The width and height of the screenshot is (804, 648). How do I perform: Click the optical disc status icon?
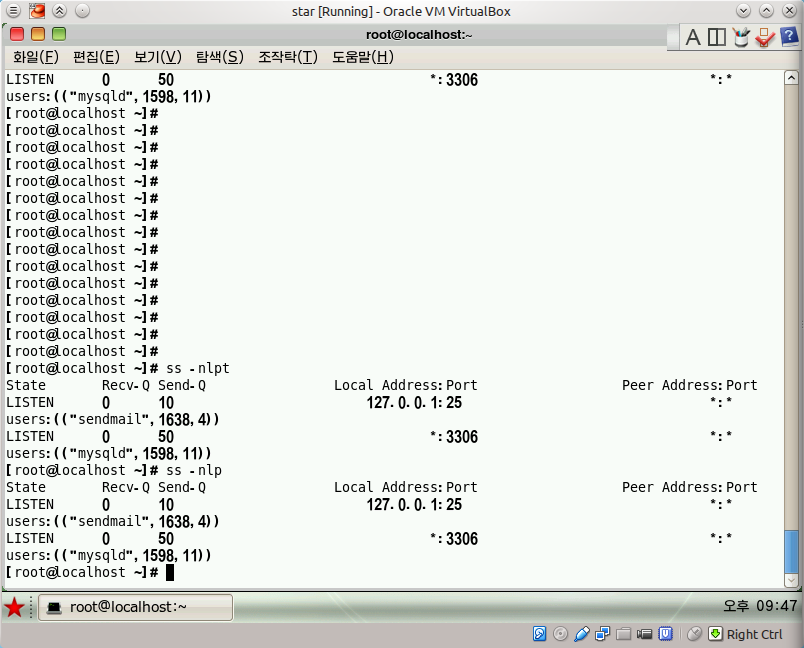pyautogui.click(x=560, y=634)
